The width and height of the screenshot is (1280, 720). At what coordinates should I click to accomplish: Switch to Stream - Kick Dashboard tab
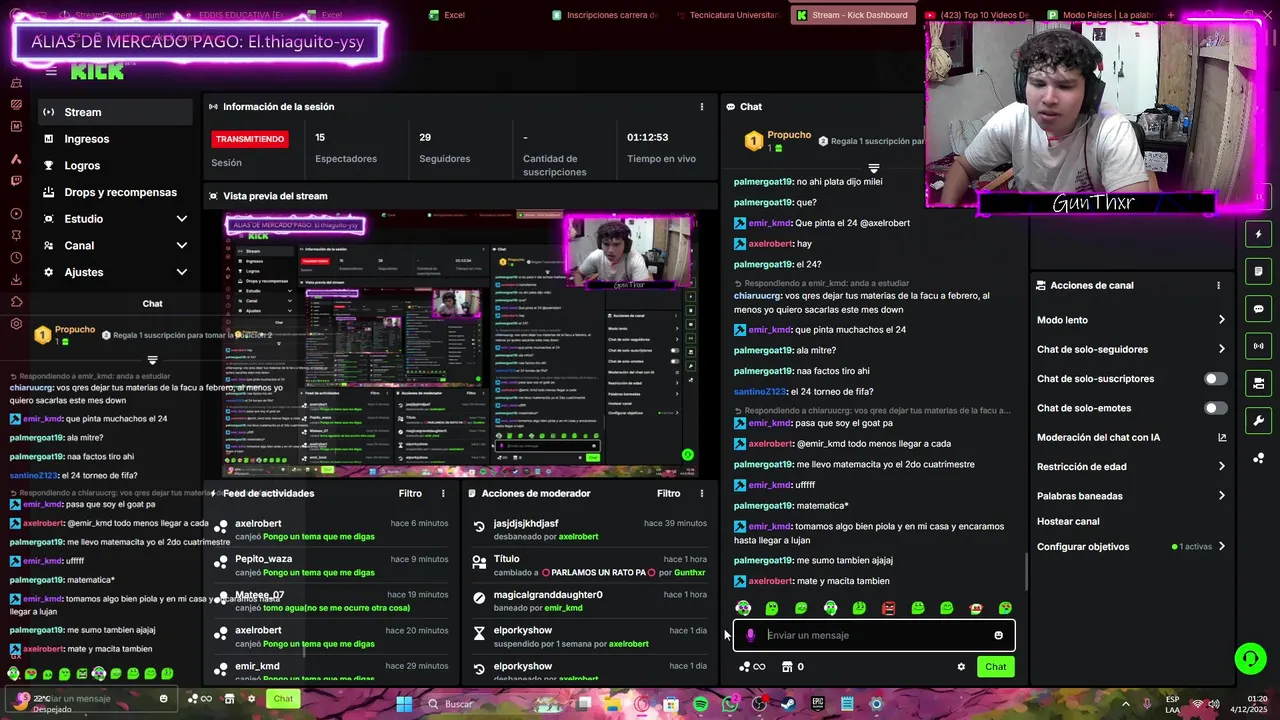point(855,15)
